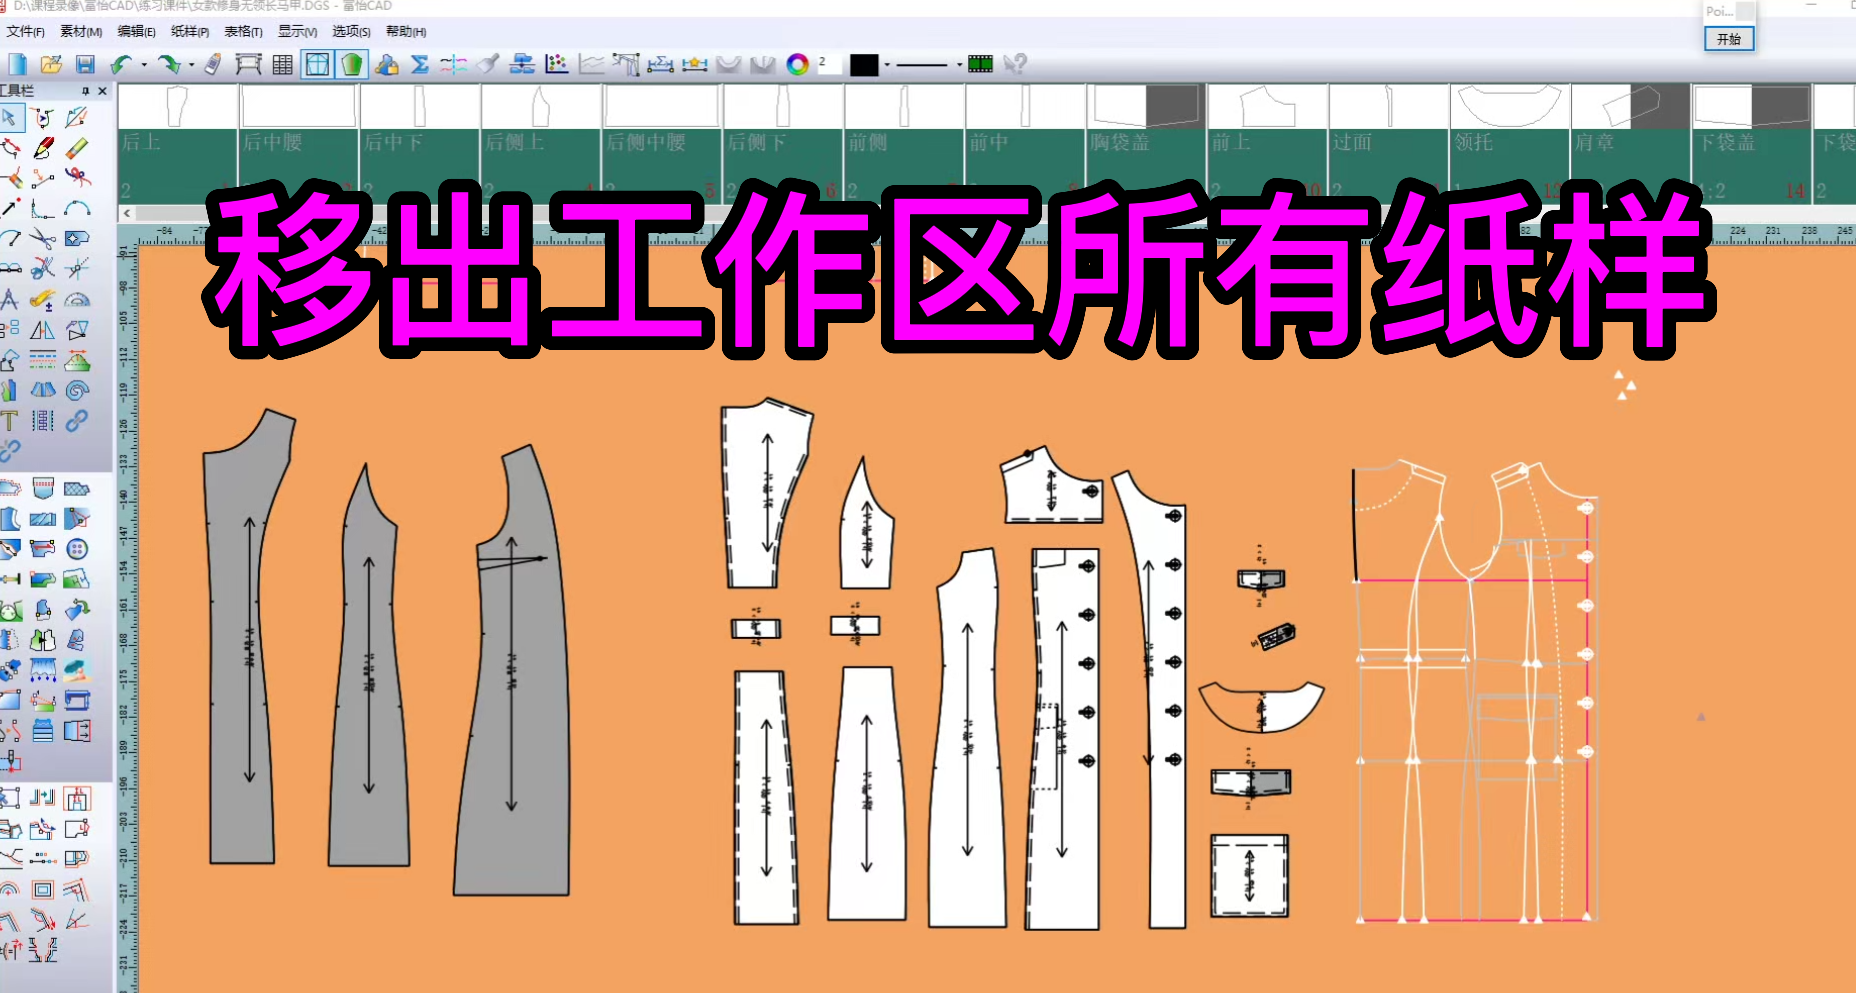
Task: Click the save floppy disk icon
Action: click(x=85, y=65)
